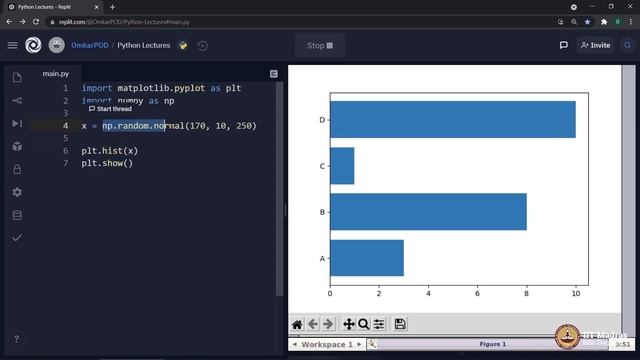Open the Settings gear in the sidebar

coord(17,192)
